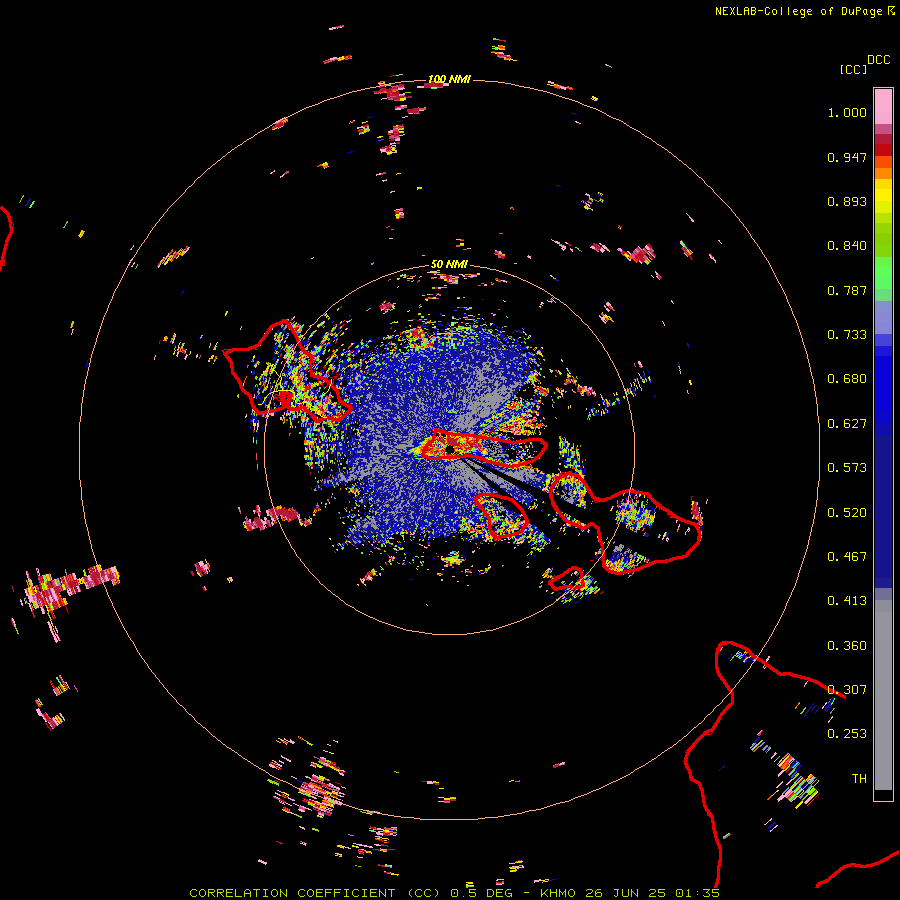The image size is (900, 900).
Task: Click the 0.5 DEG elevation text in the caption
Action: click(x=482, y=893)
